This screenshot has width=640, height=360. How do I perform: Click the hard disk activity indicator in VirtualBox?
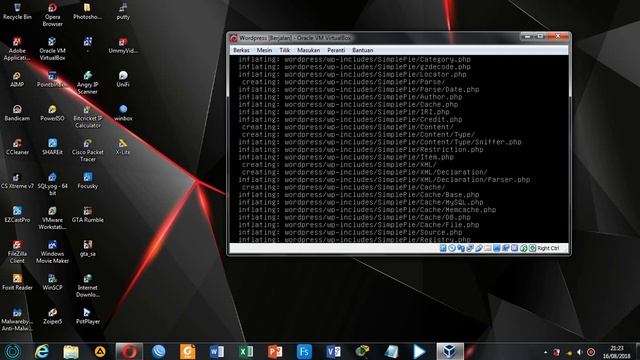pos(443,248)
